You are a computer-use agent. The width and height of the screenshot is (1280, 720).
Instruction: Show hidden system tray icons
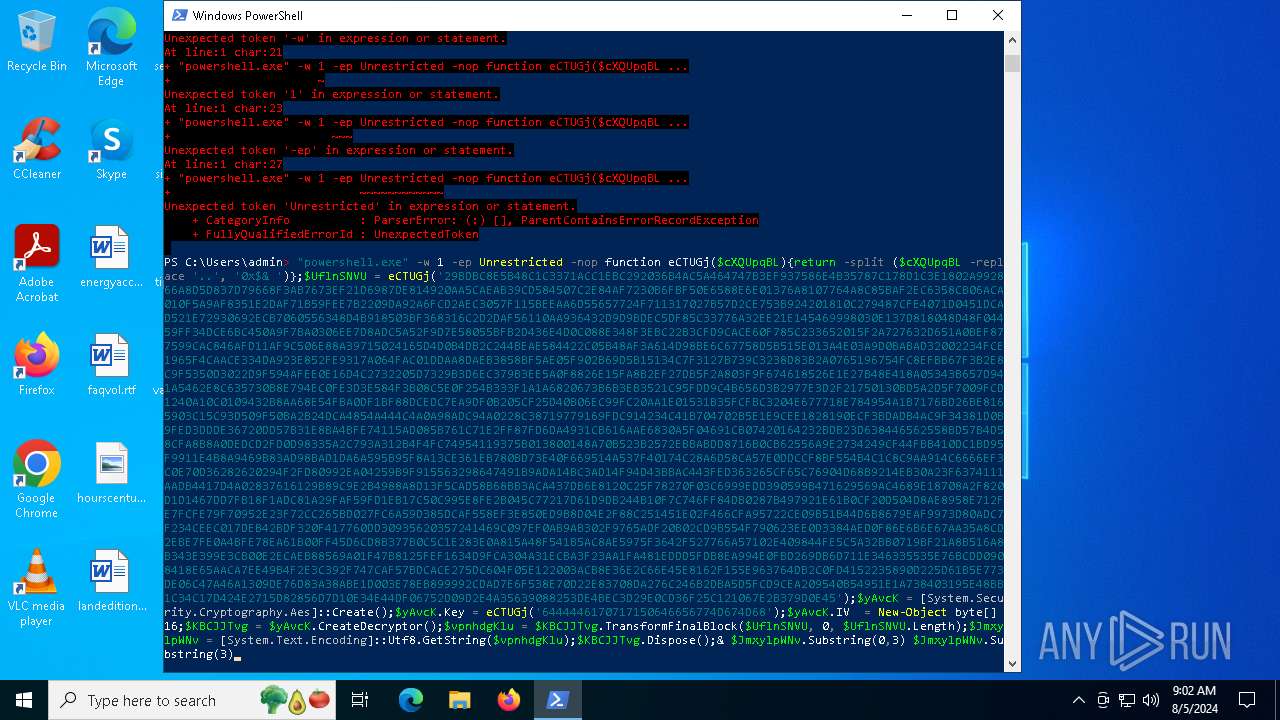pos(1078,700)
